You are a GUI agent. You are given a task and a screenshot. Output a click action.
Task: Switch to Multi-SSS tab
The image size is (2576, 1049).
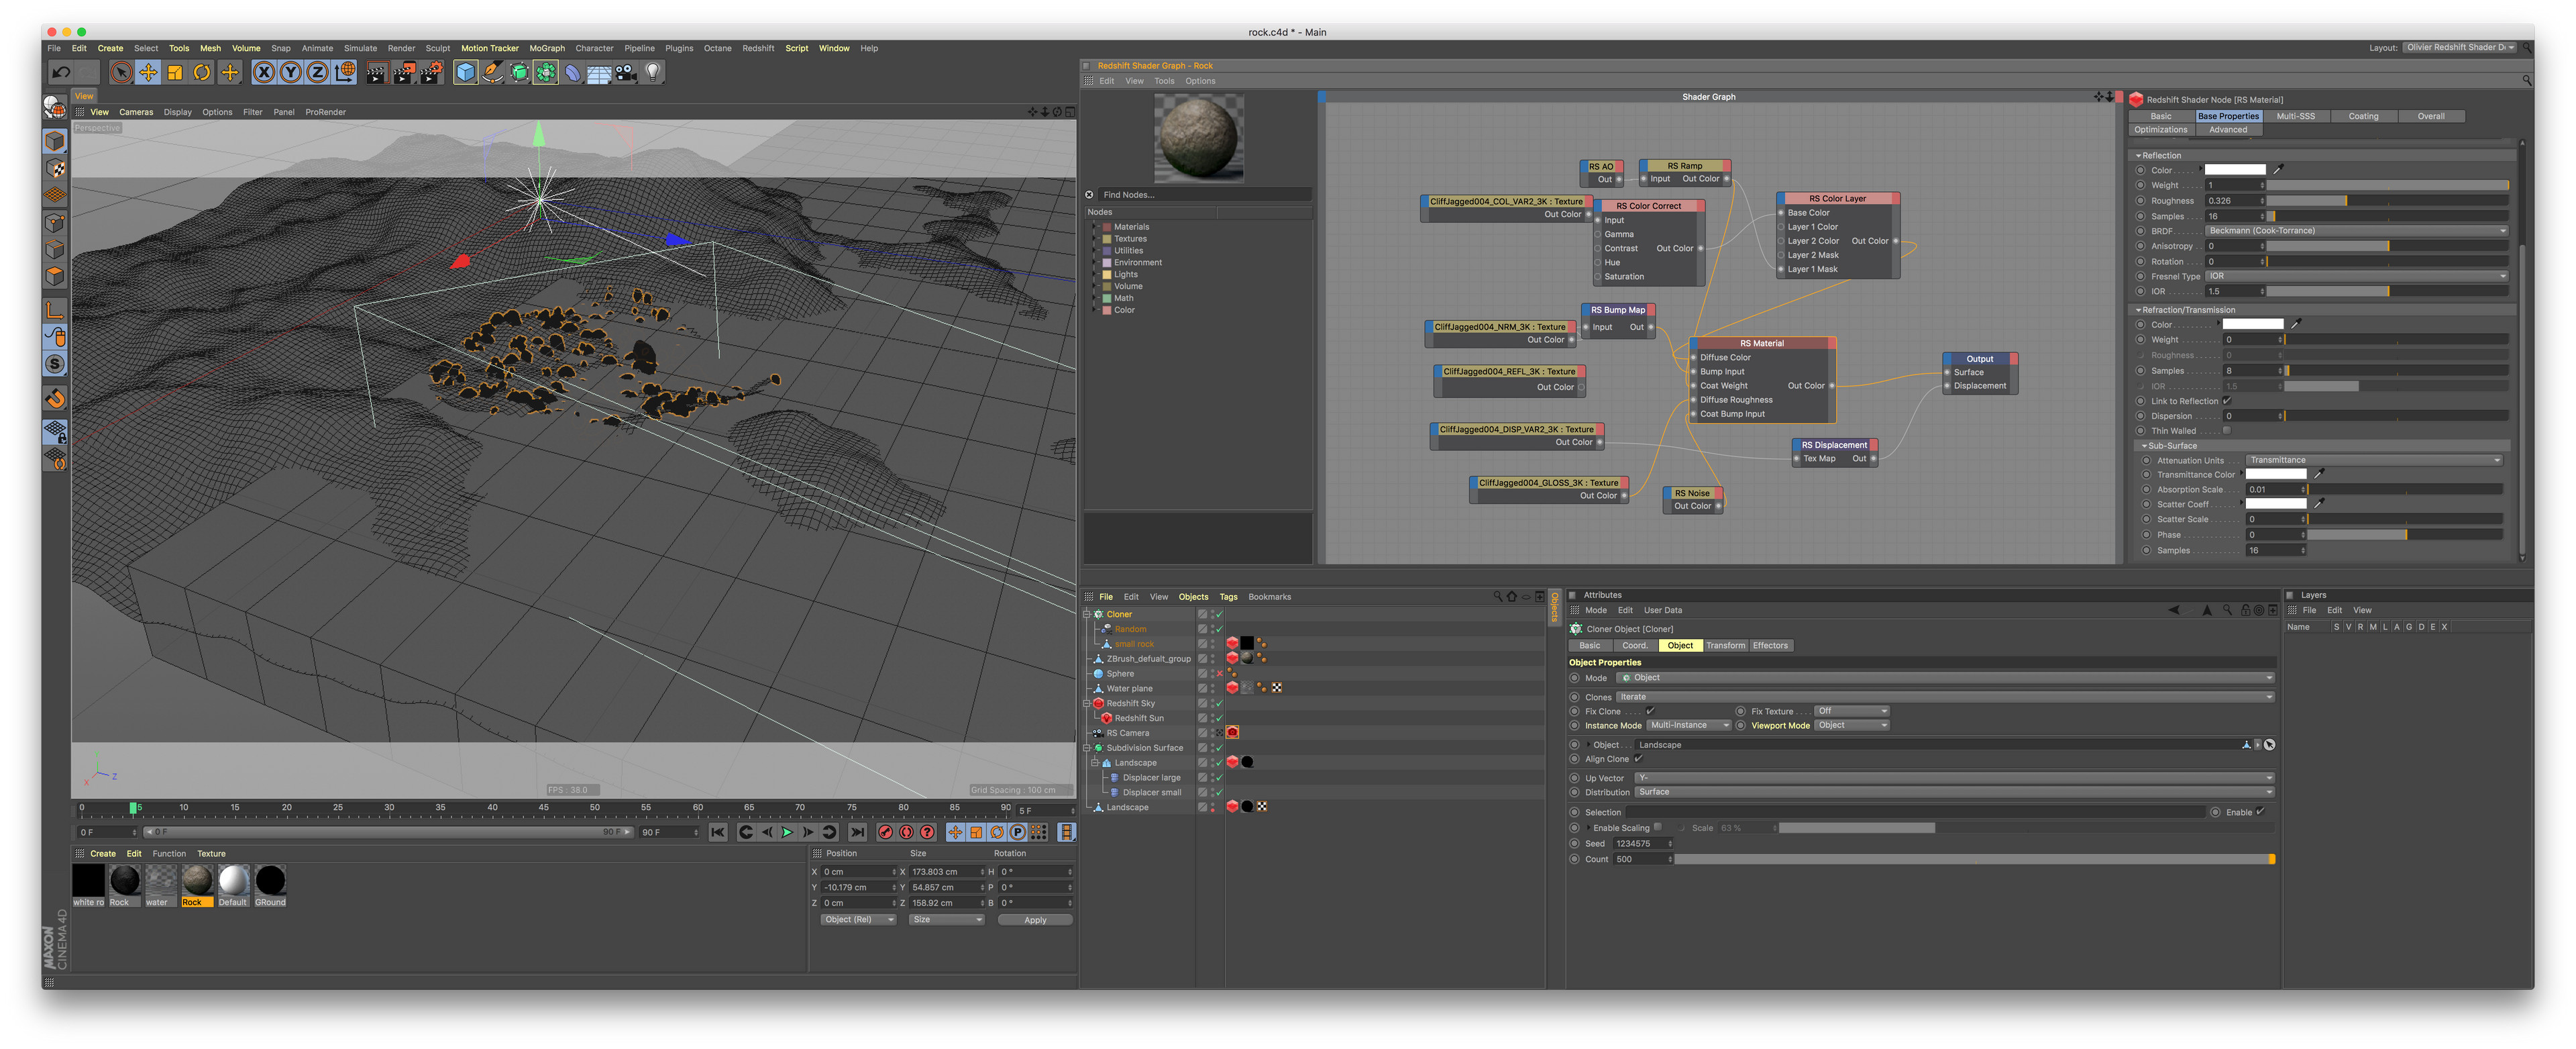2295,116
